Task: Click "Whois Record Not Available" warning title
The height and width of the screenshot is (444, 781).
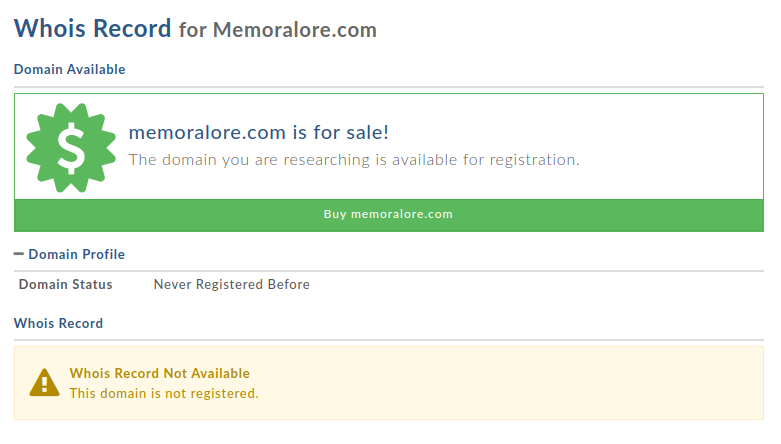Action: coord(159,373)
